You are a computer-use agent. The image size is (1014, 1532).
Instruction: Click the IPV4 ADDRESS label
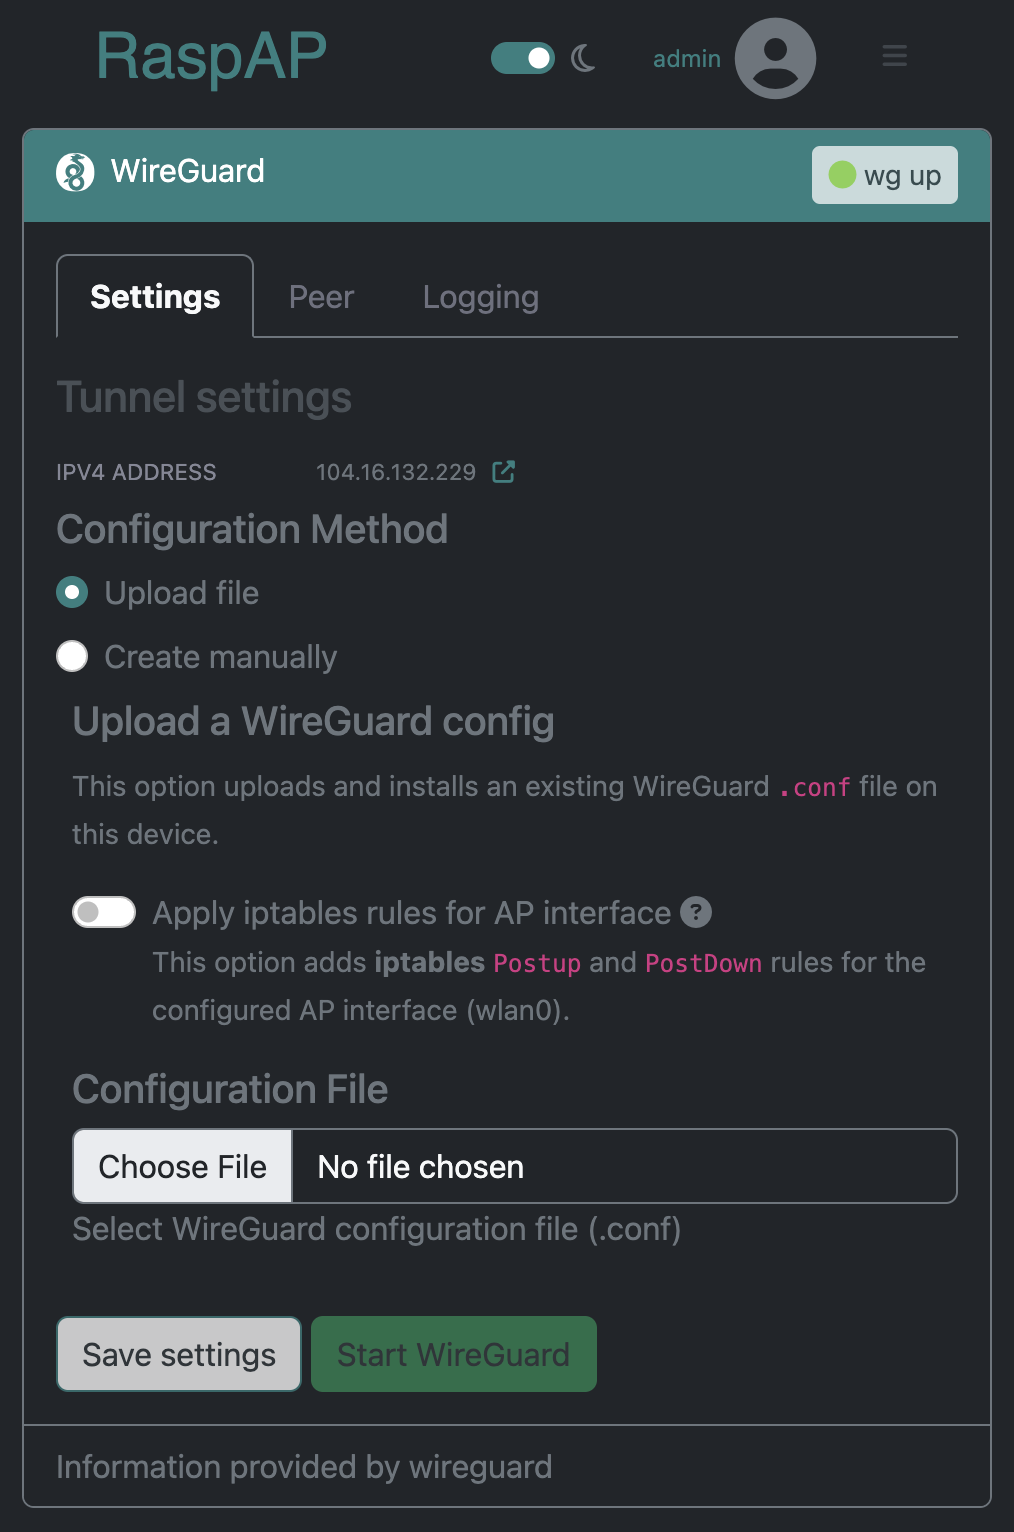[136, 472]
